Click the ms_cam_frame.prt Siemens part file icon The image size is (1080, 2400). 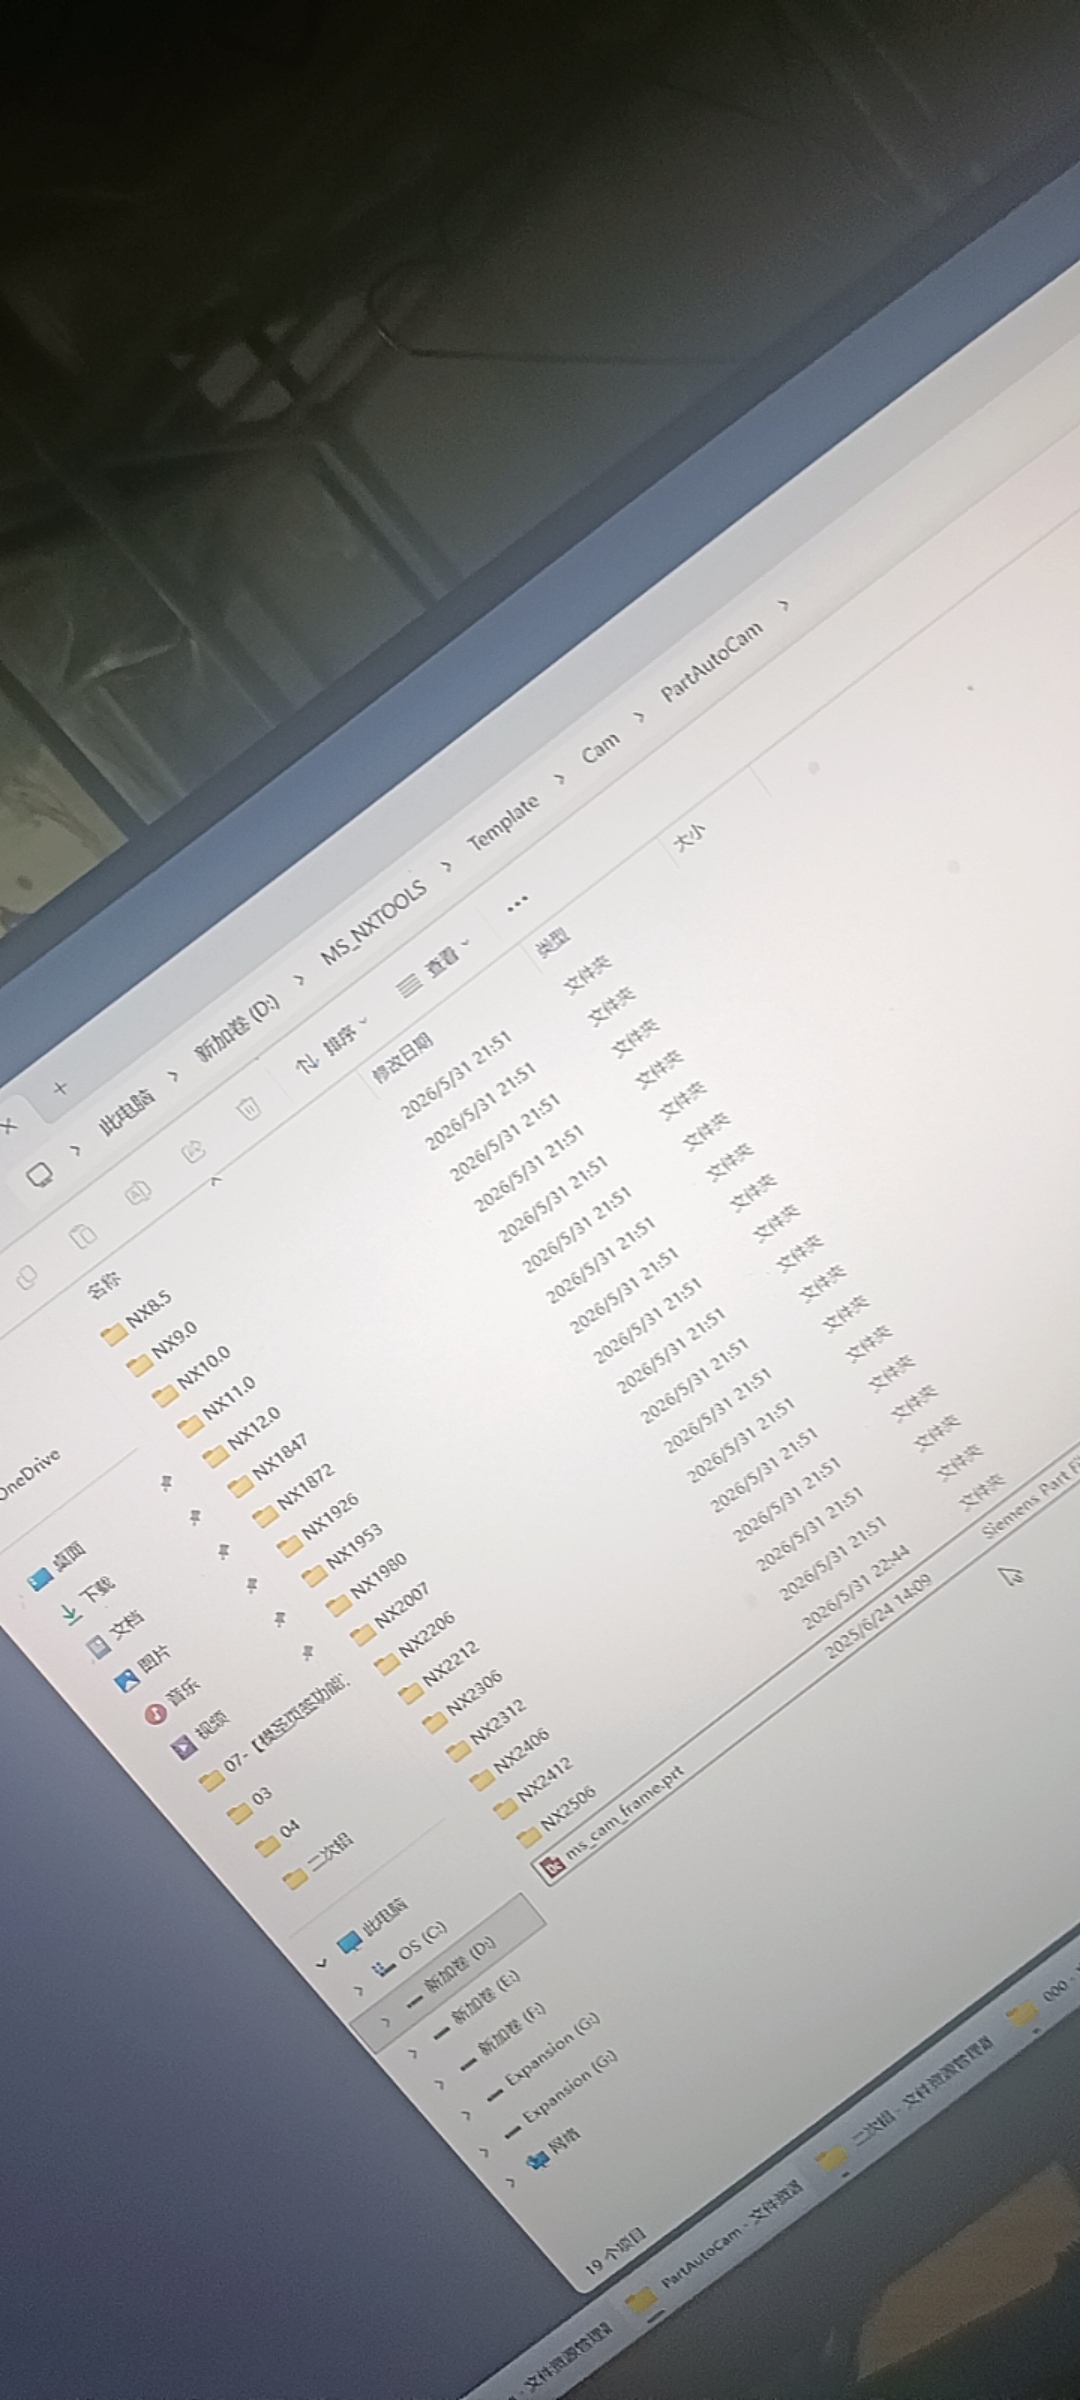coord(552,1865)
